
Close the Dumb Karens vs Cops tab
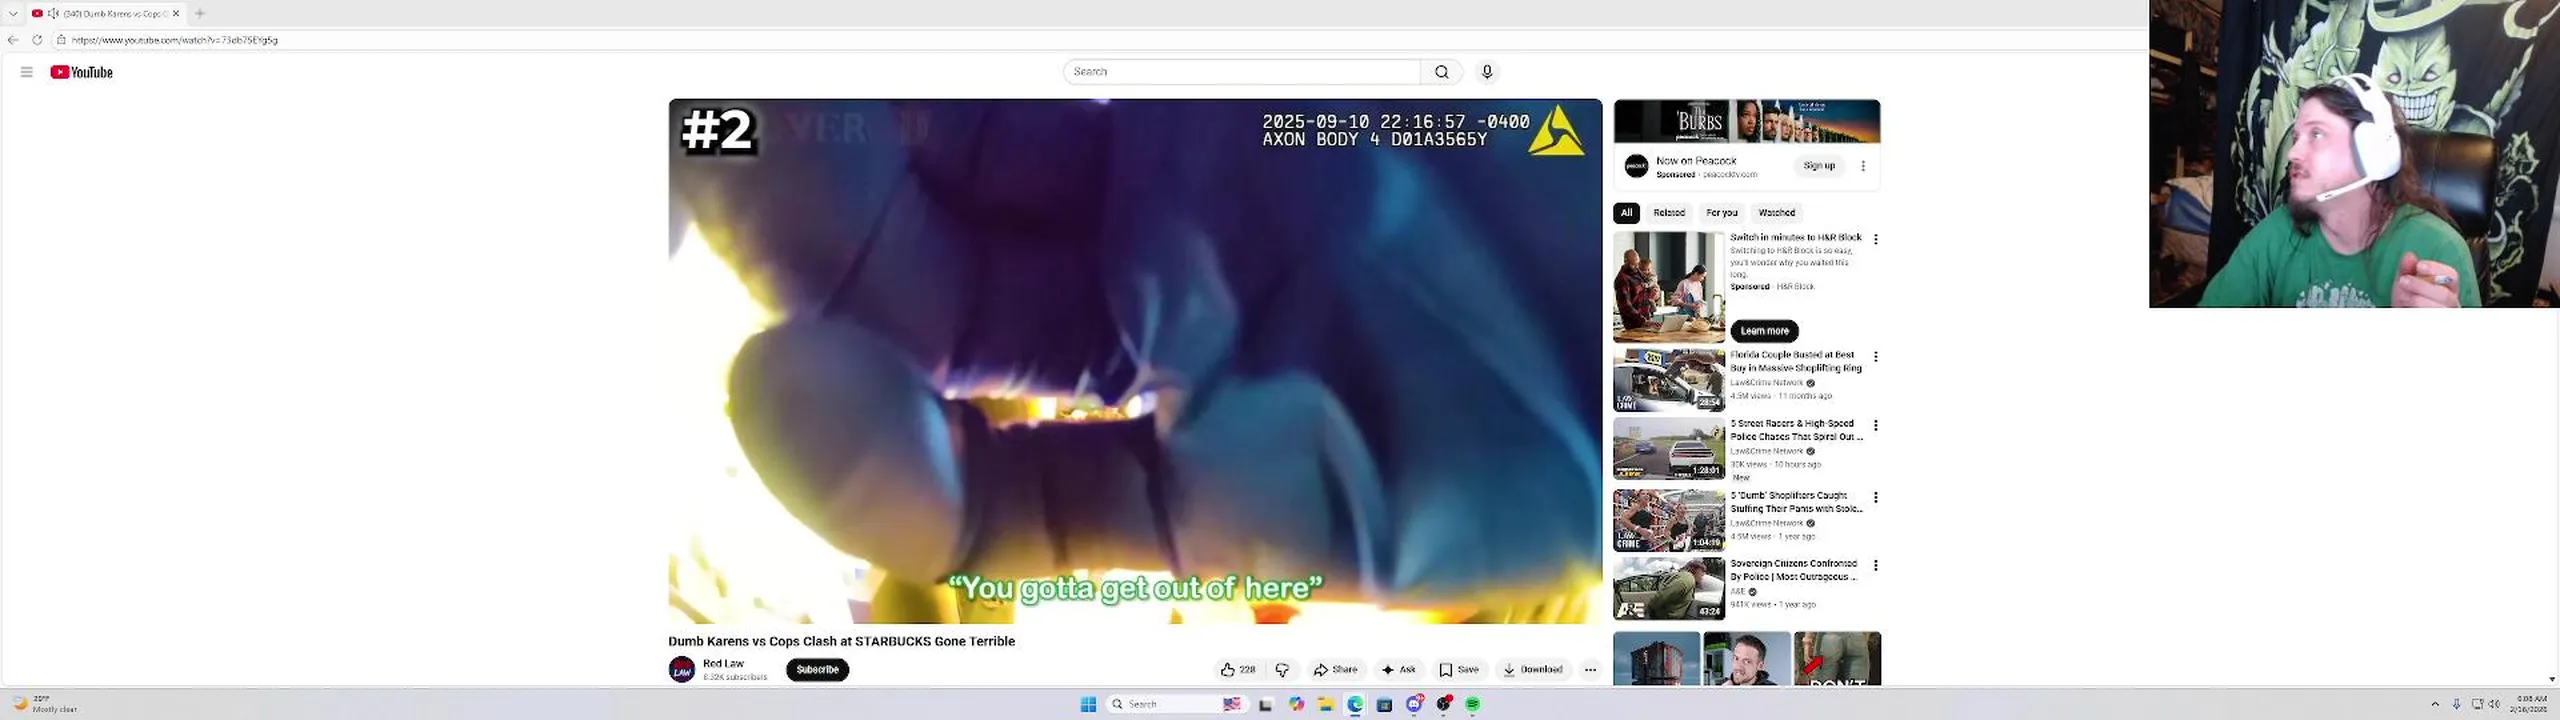[x=176, y=13]
